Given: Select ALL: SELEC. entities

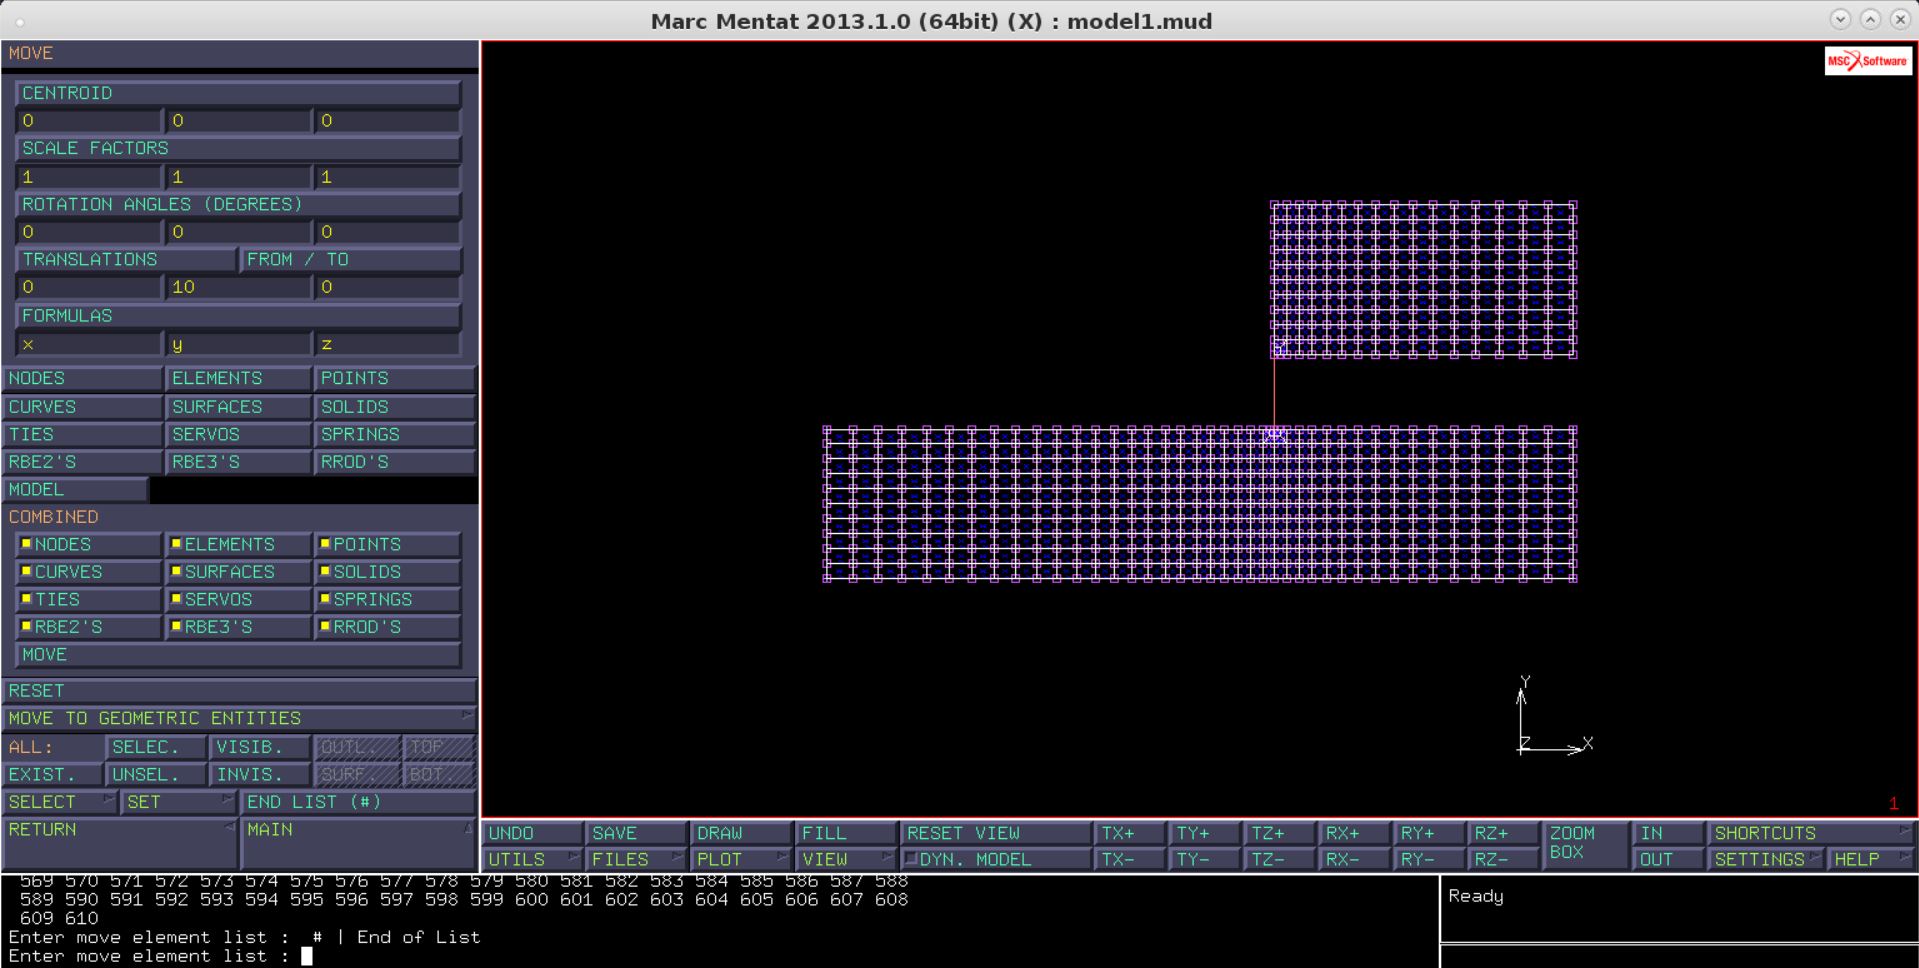Looking at the screenshot, I should click(157, 747).
